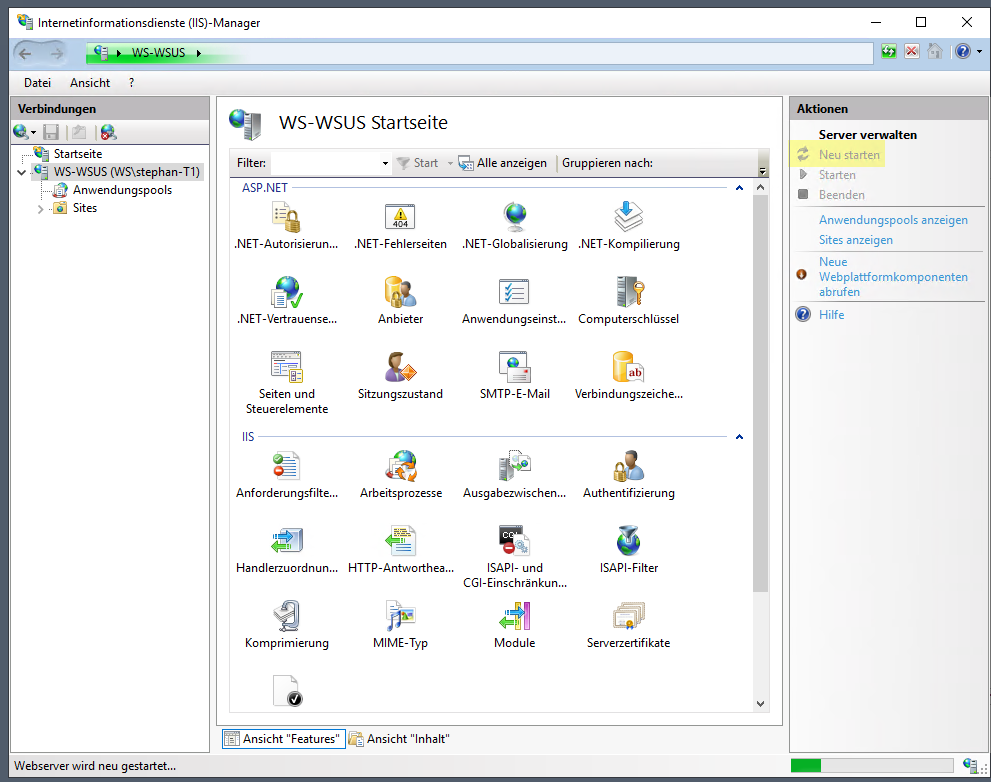
Task: Expand the address bar arrow after WS-WSUS
Action: point(198,53)
